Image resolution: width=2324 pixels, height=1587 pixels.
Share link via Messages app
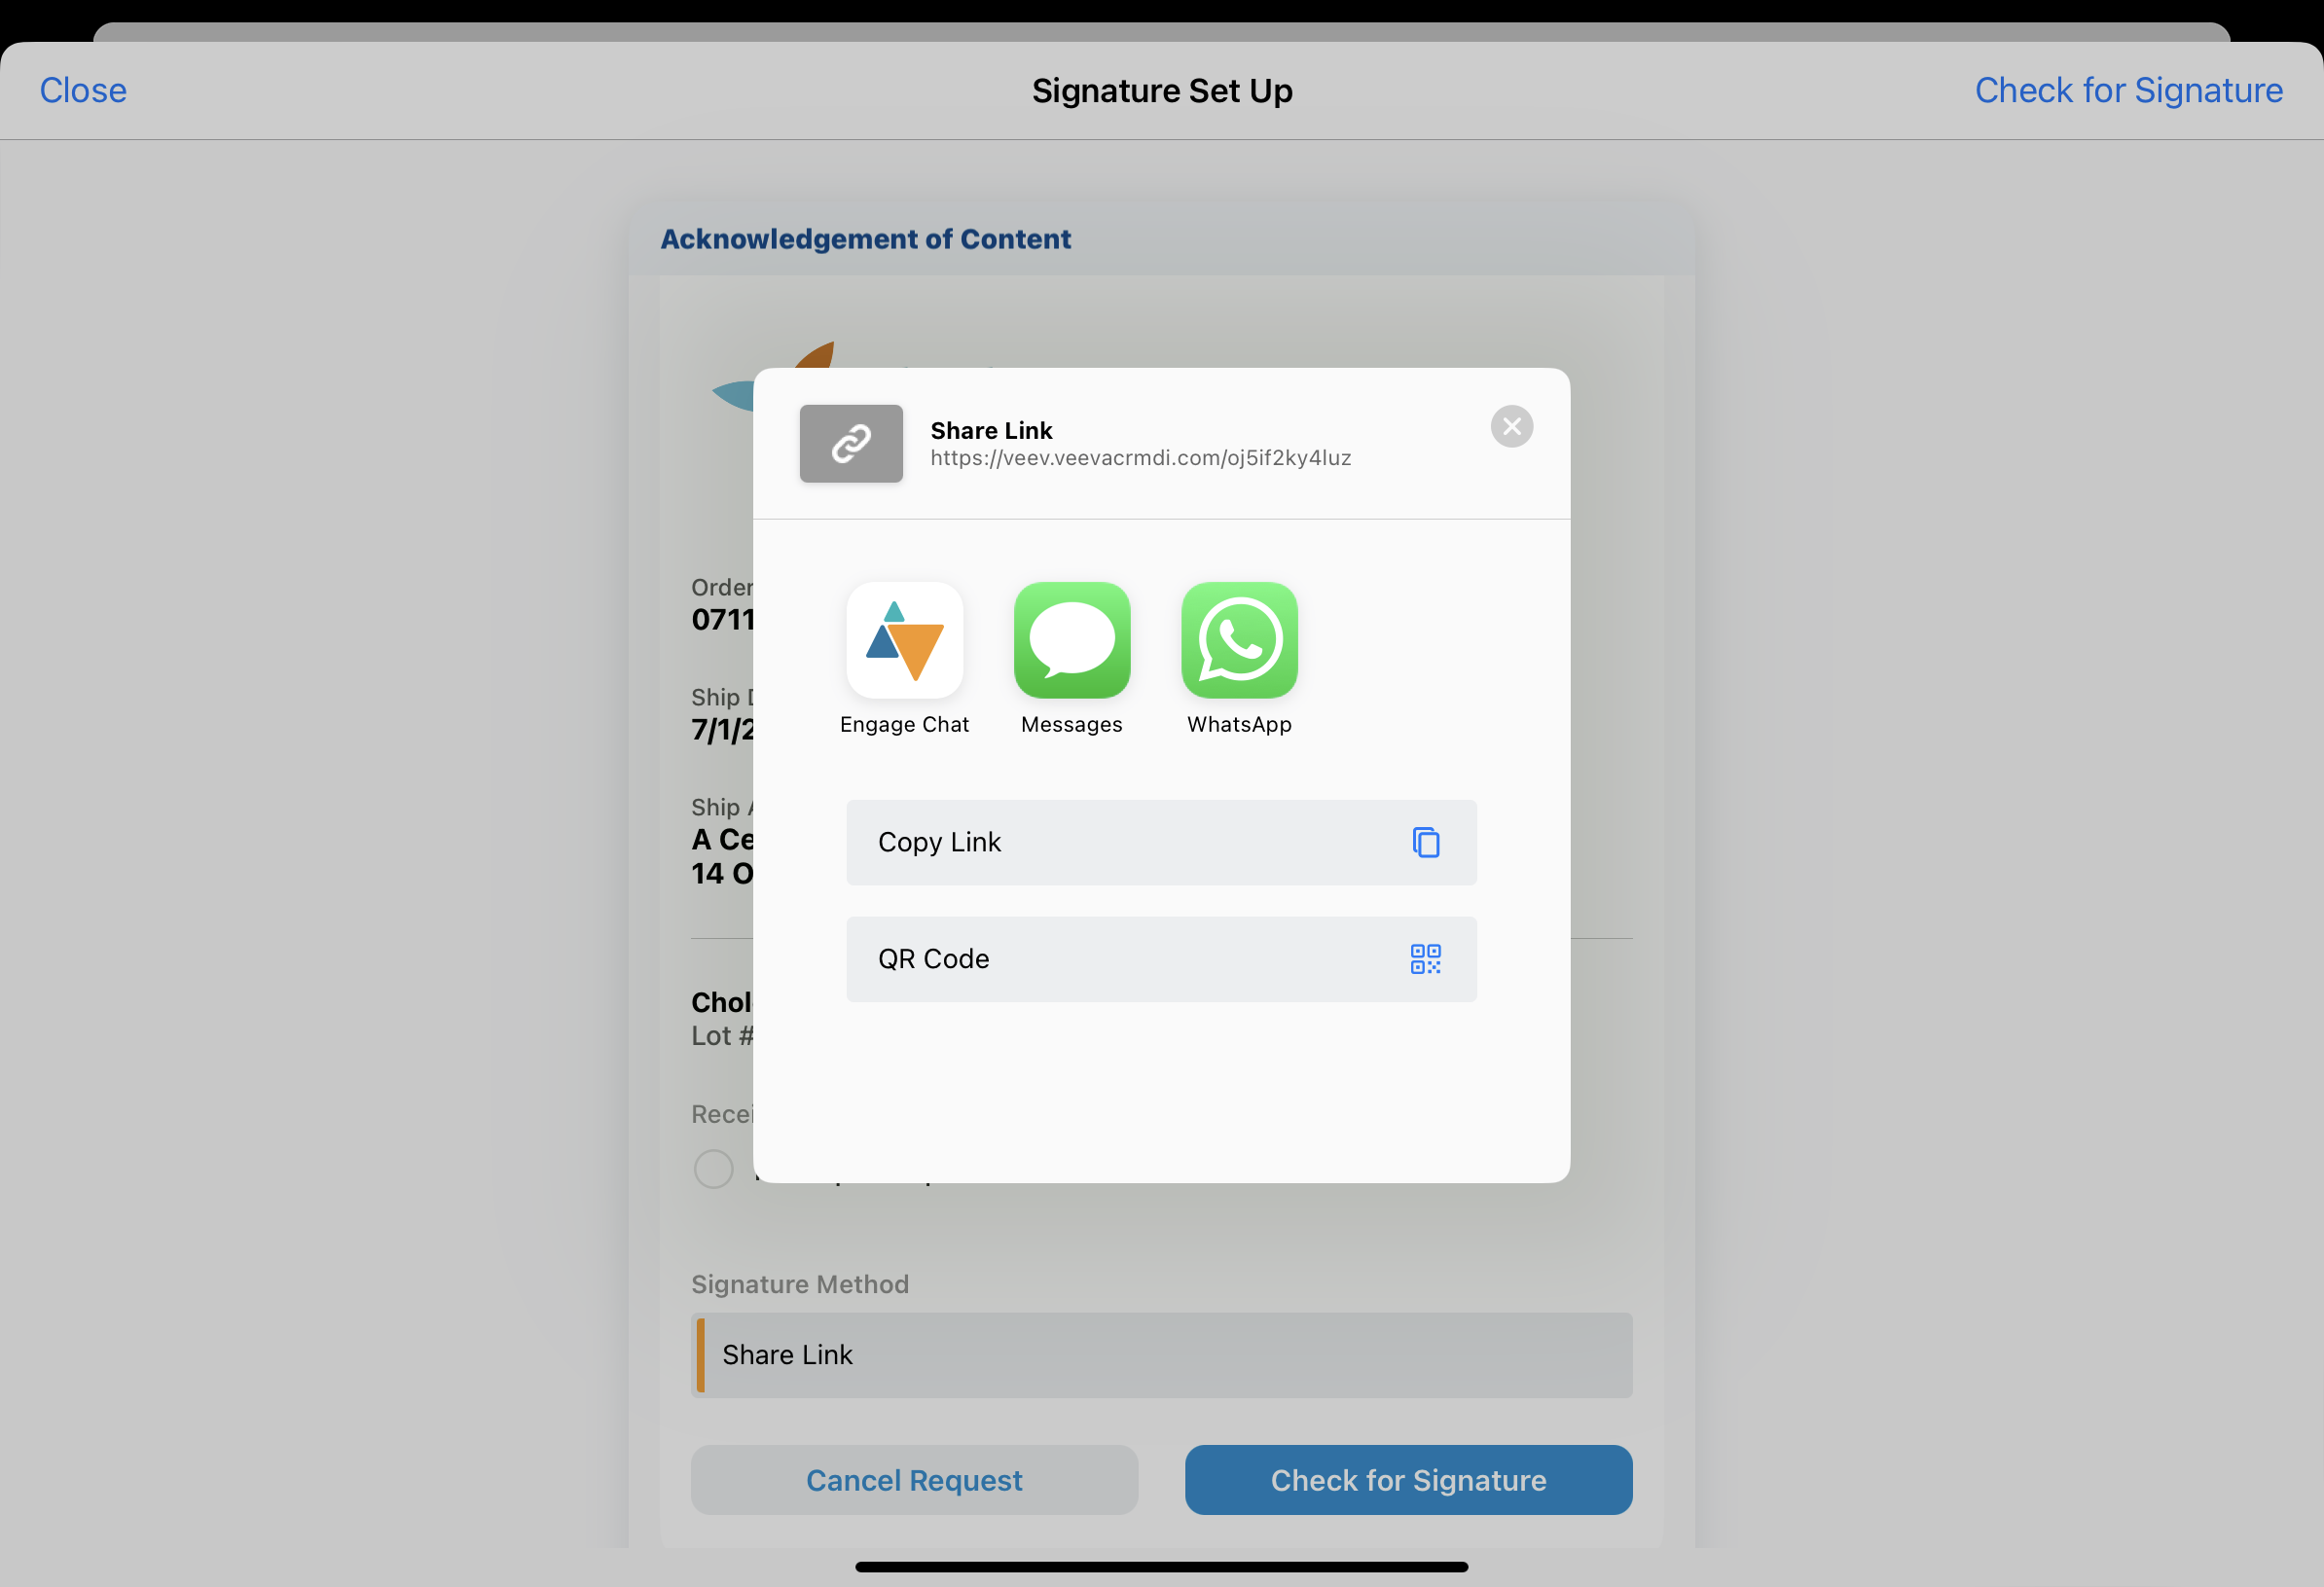click(1071, 640)
